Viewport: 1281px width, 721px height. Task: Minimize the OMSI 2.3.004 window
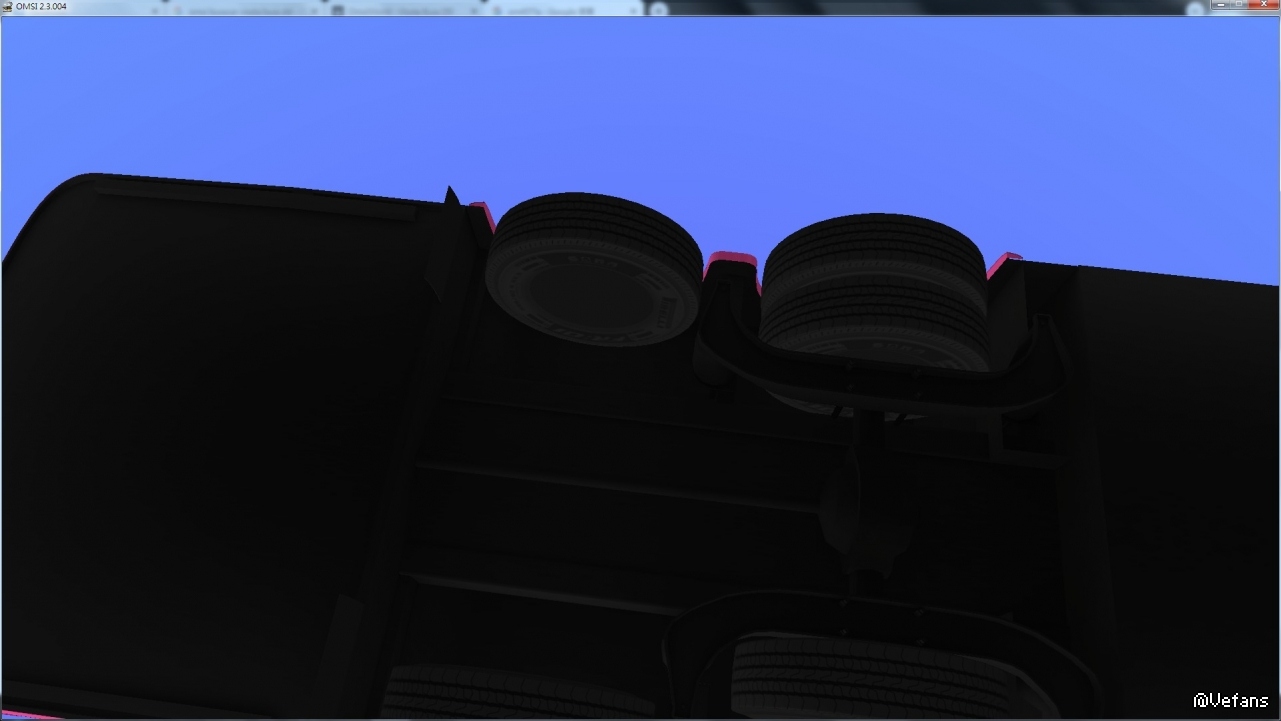coord(1222,5)
